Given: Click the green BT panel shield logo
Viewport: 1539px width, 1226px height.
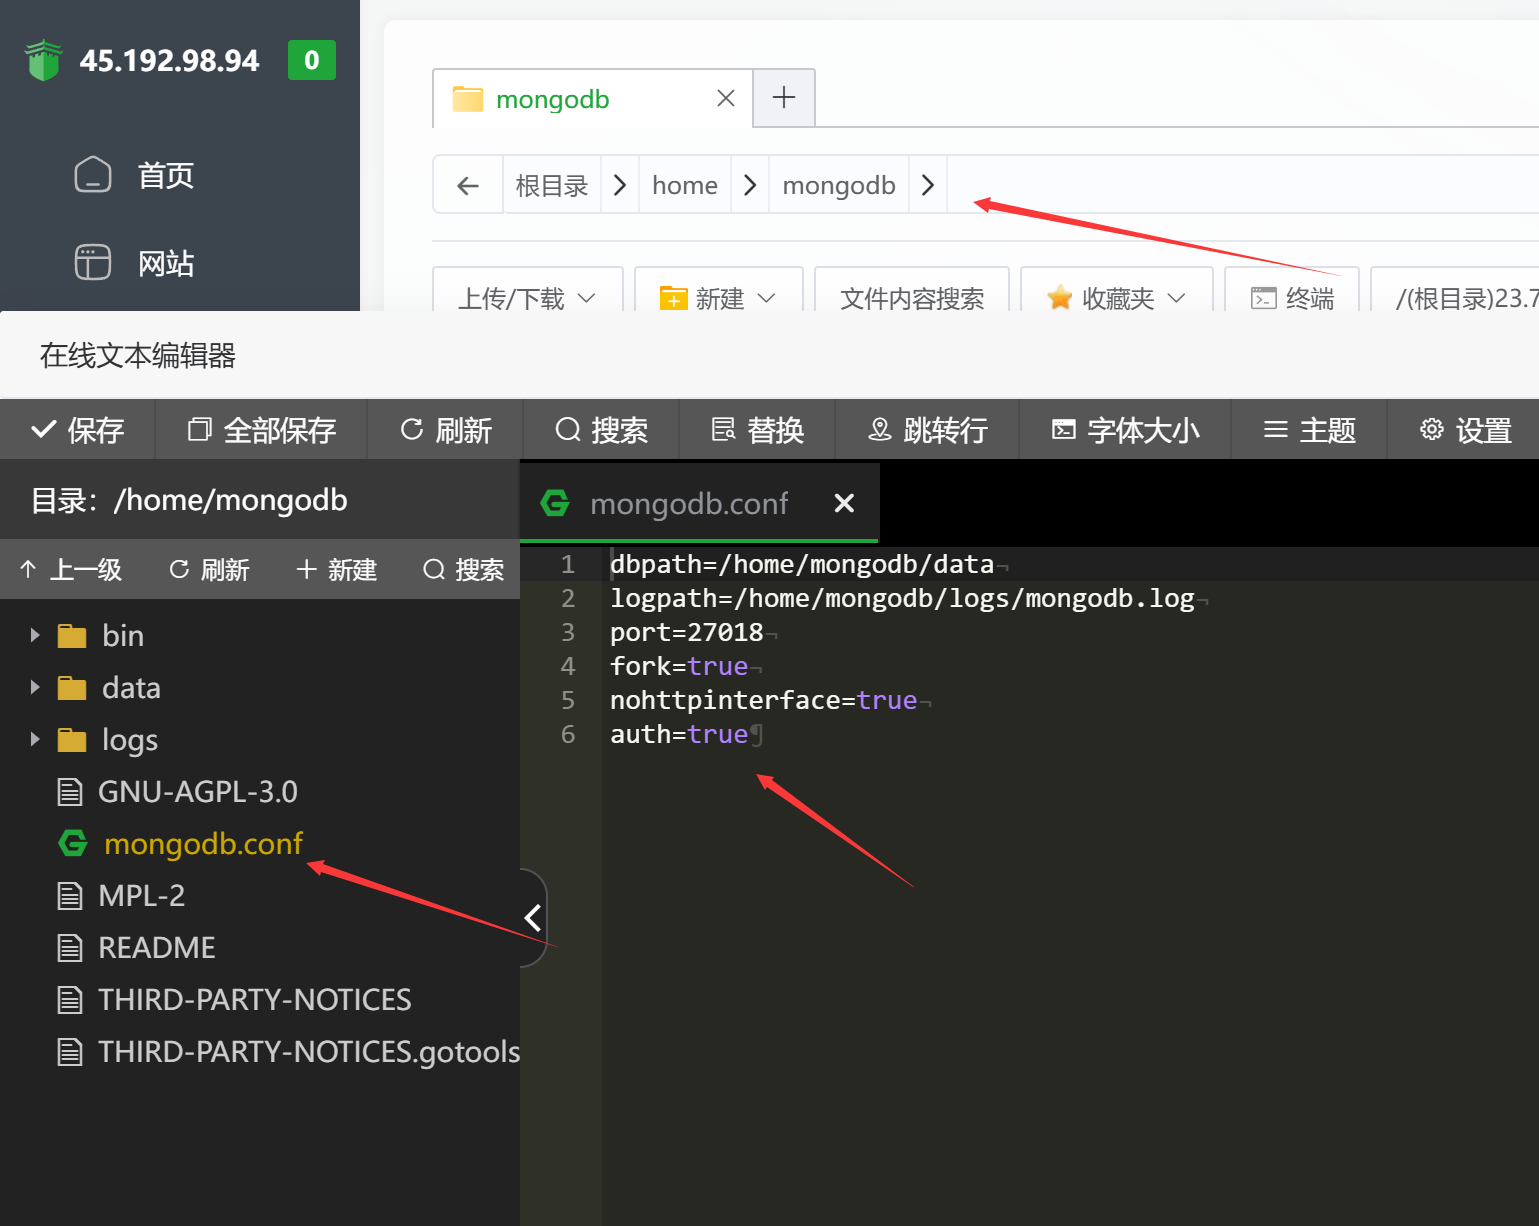Looking at the screenshot, I should coord(43,60).
